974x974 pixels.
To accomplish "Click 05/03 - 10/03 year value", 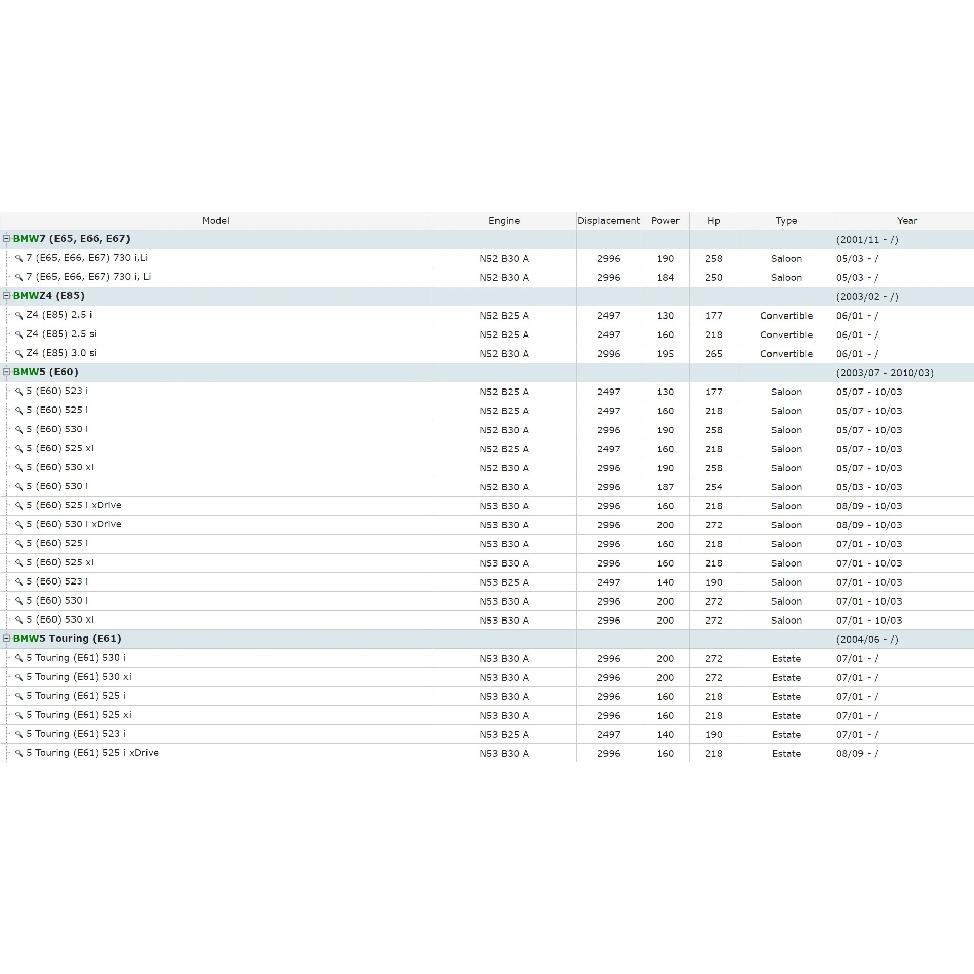I will [869, 487].
